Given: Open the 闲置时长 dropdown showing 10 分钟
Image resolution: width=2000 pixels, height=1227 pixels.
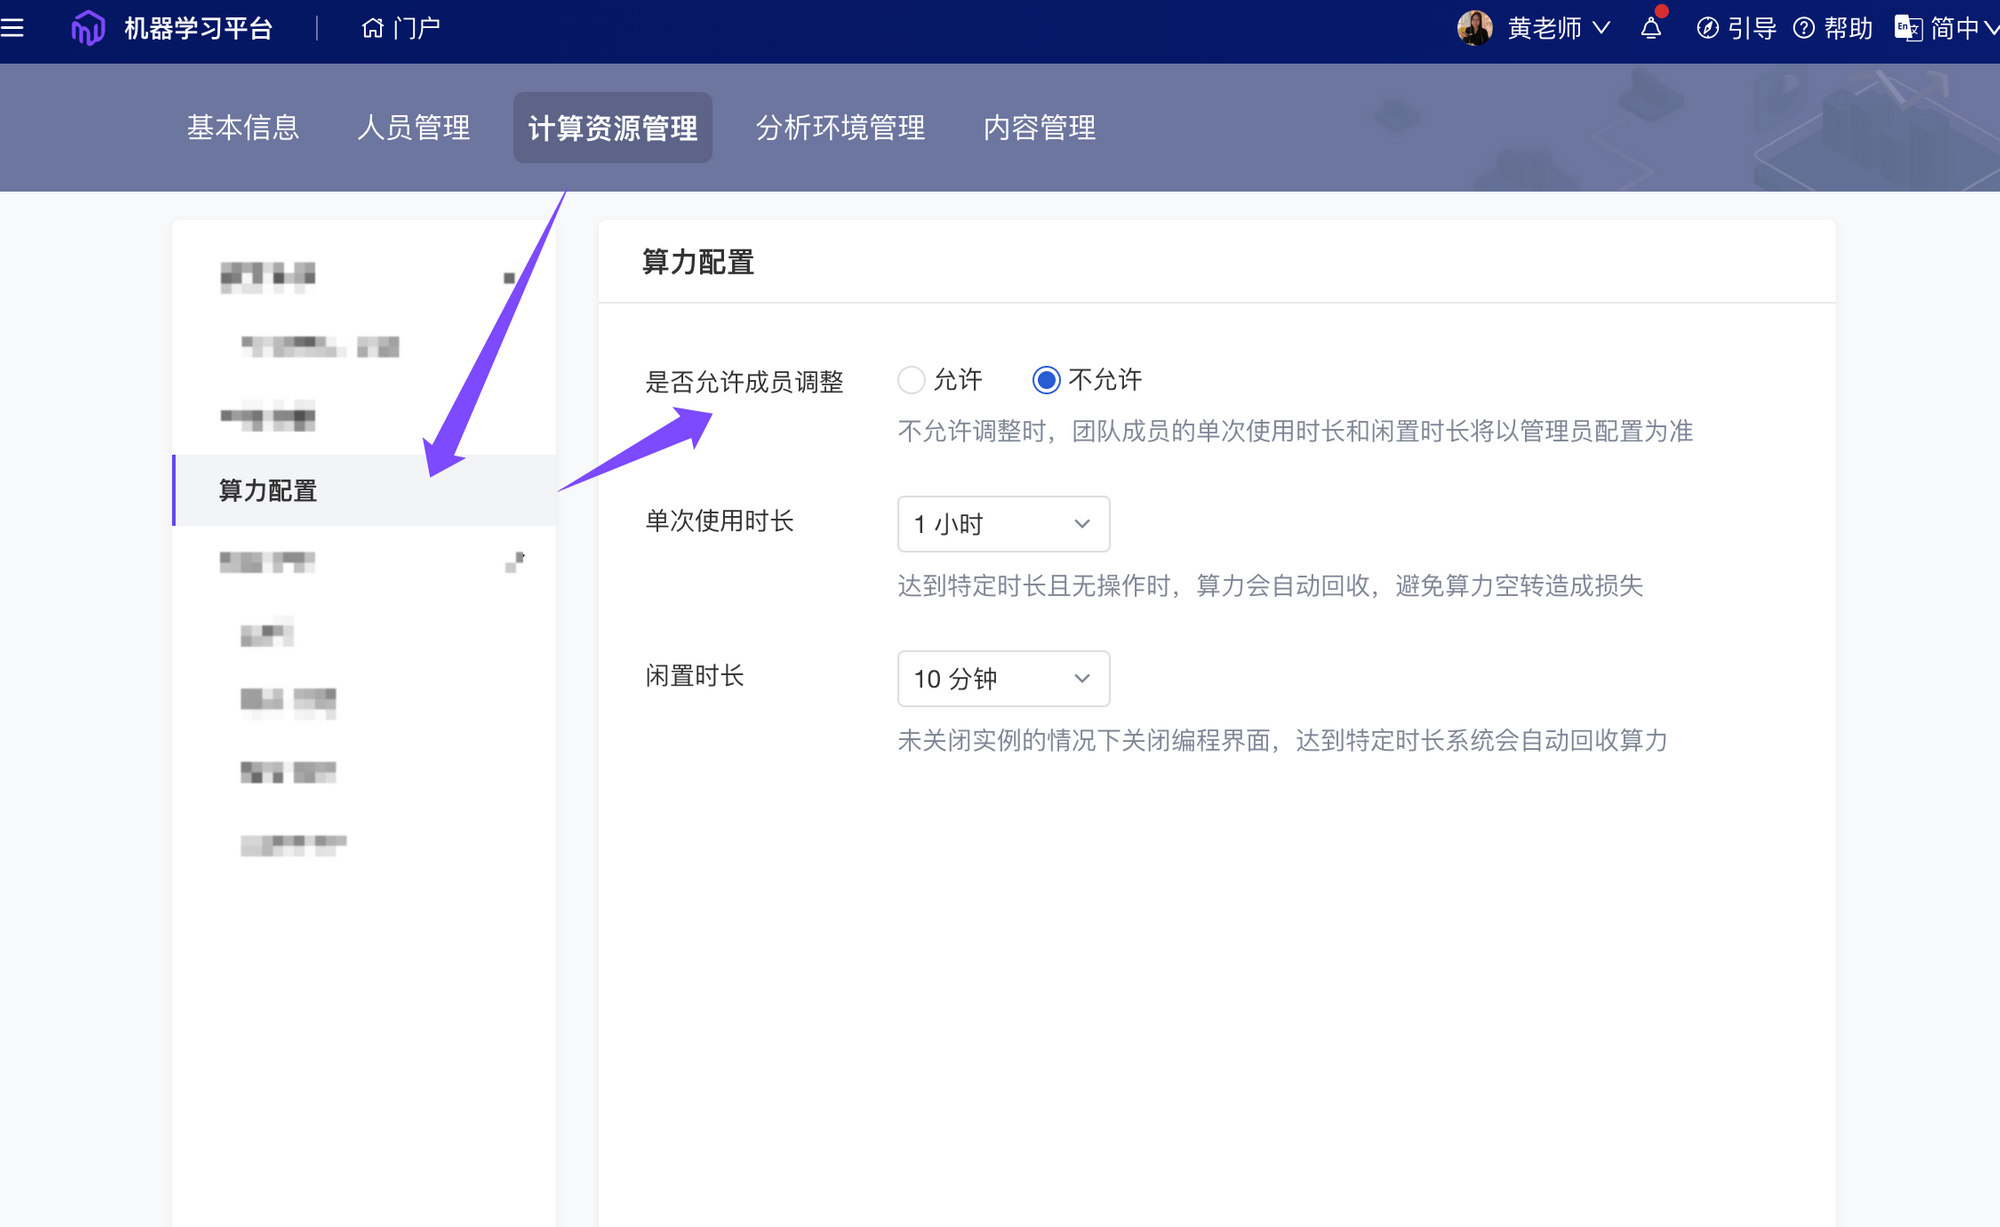Looking at the screenshot, I should [x=1003, y=679].
